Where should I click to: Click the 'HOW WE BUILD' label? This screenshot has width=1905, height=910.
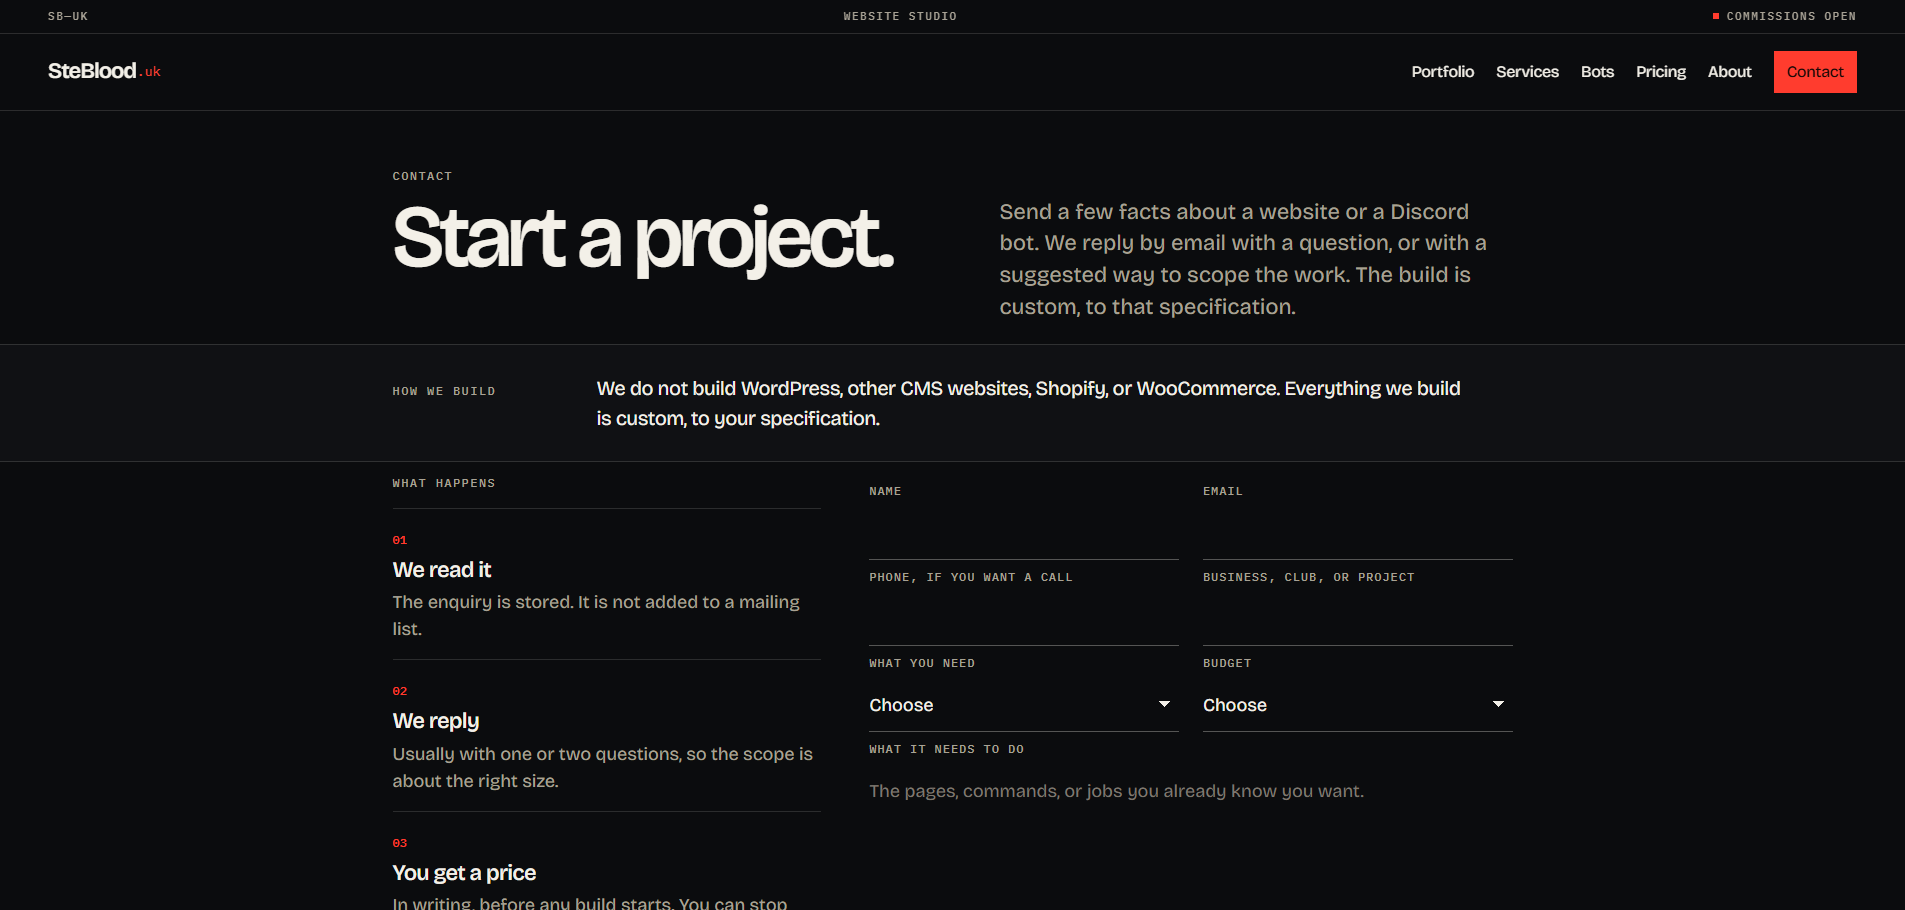[444, 391]
